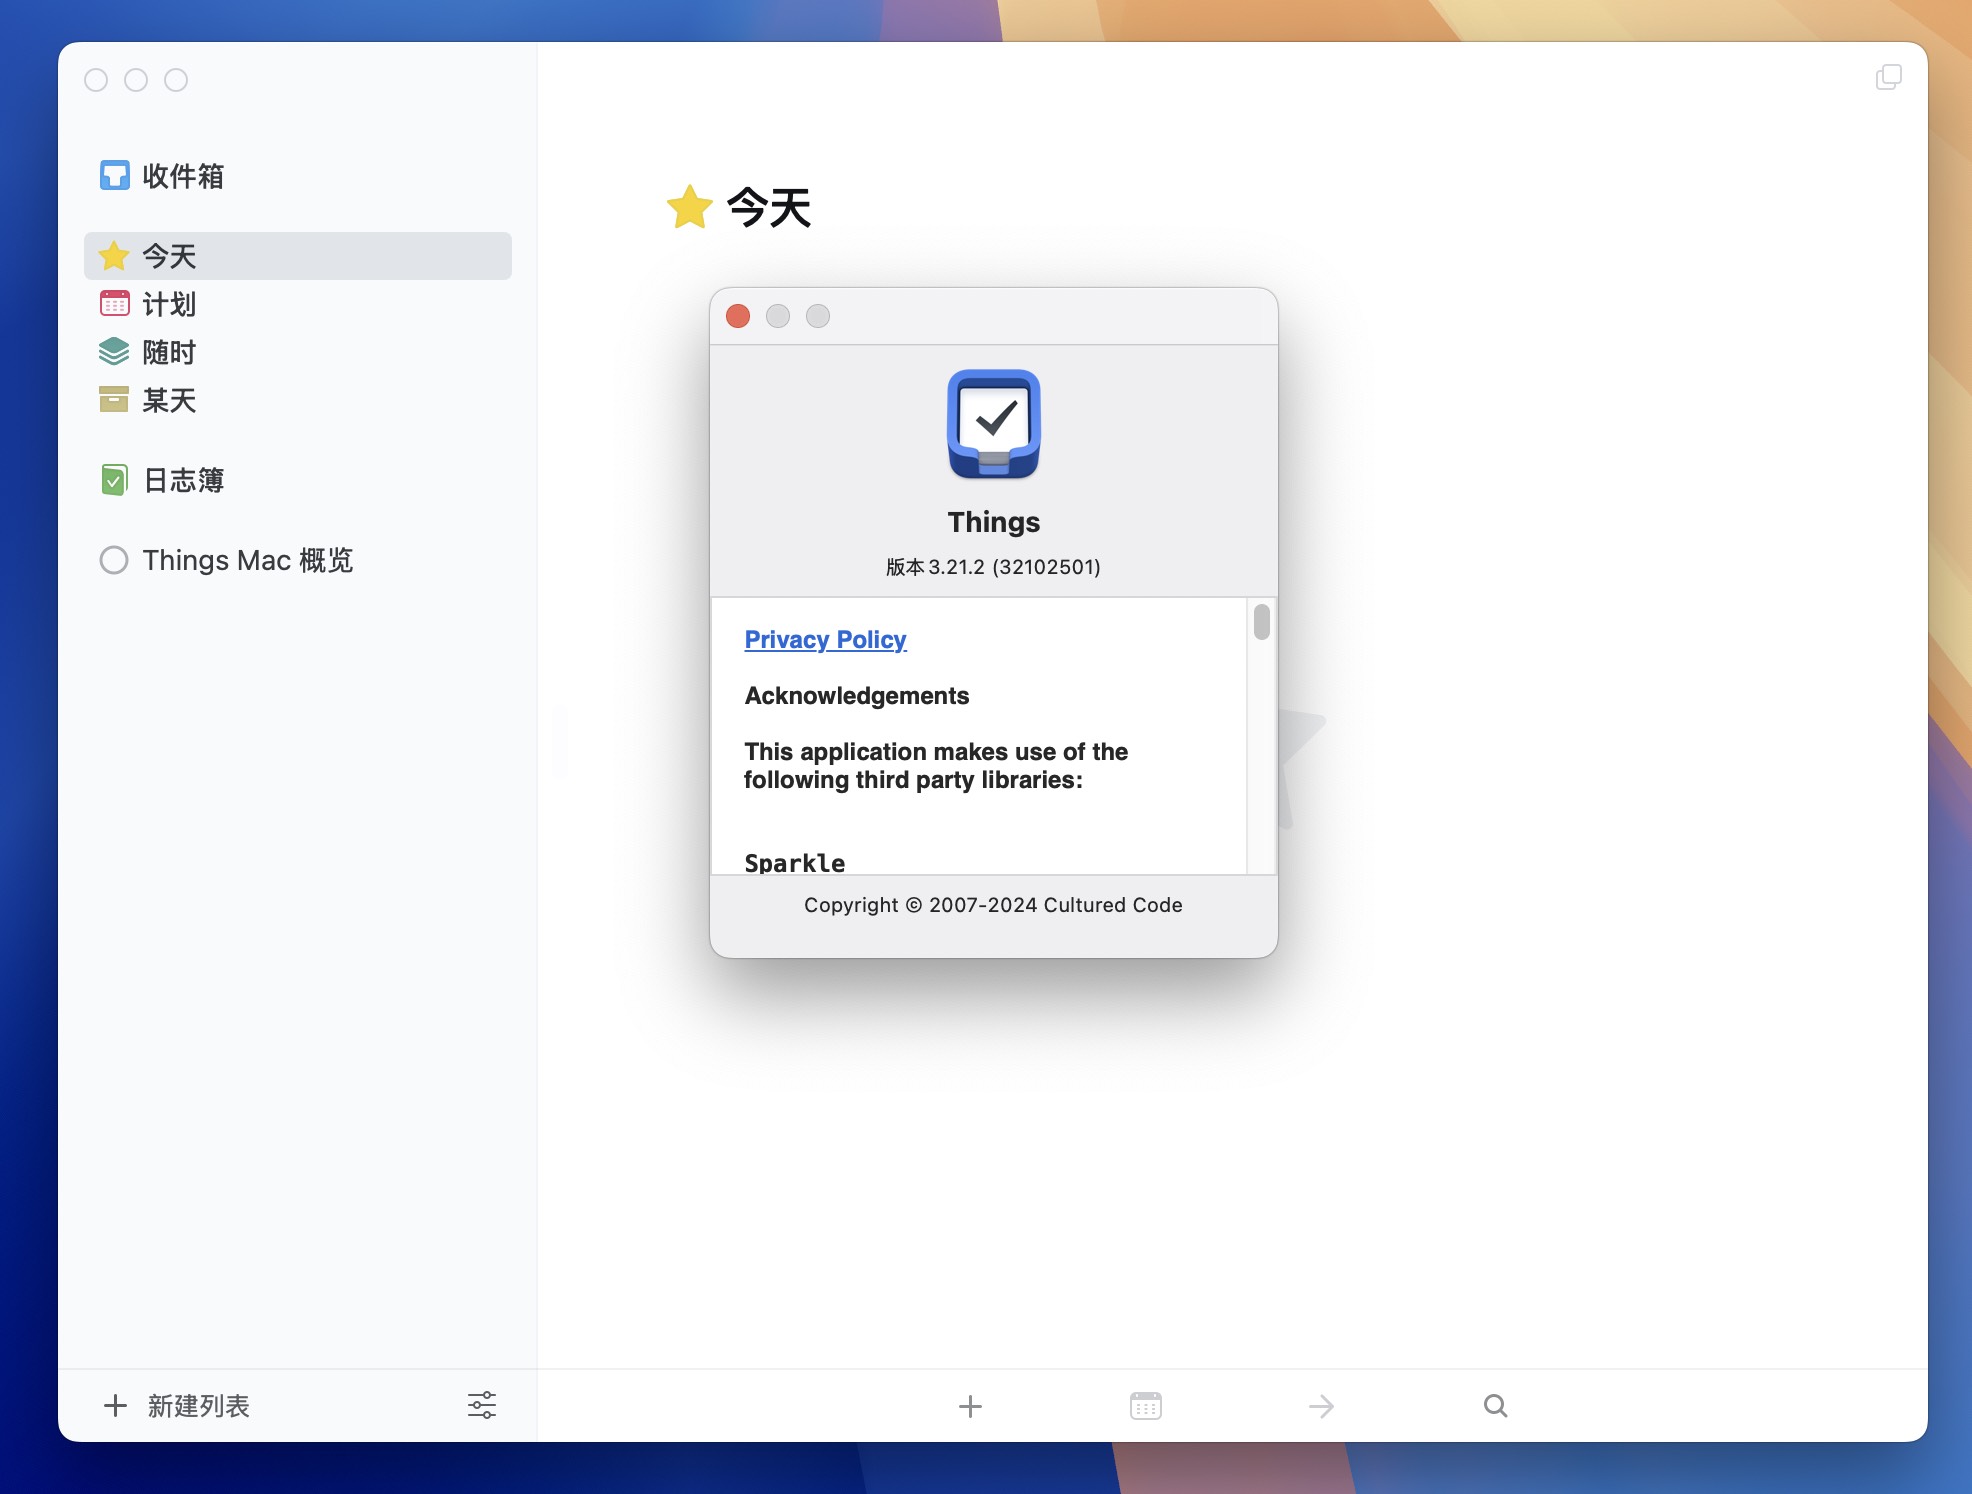
Task: Click the archive box icon beside 某天
Action: 114,399
